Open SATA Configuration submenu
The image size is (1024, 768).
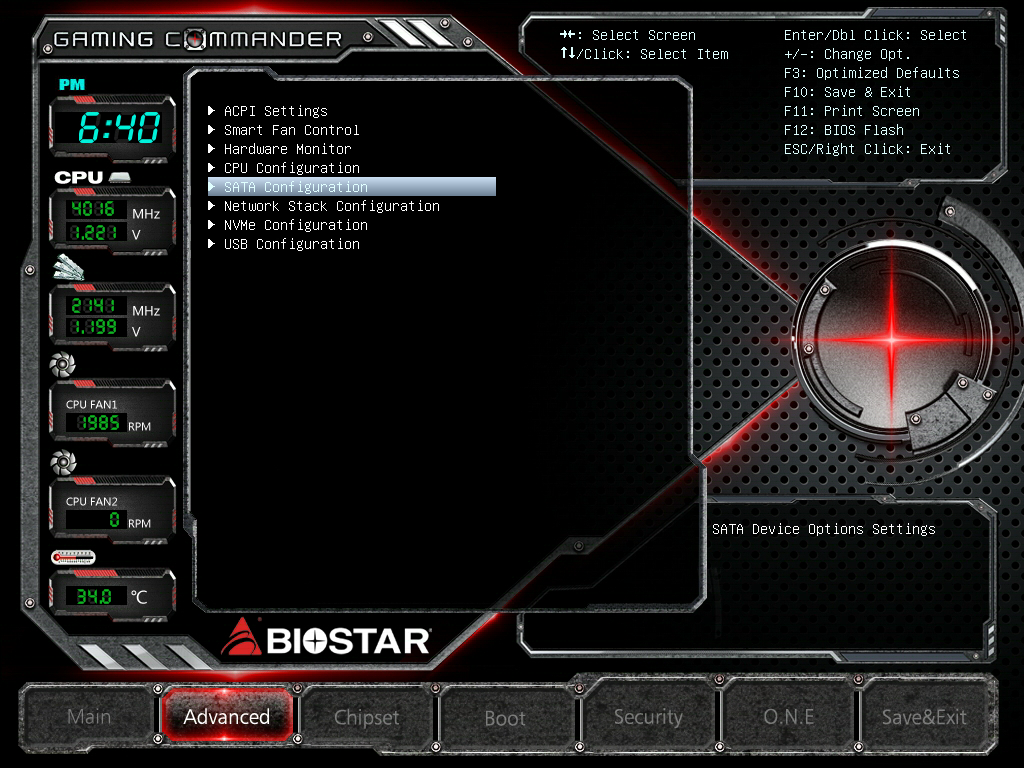[351, 187]
